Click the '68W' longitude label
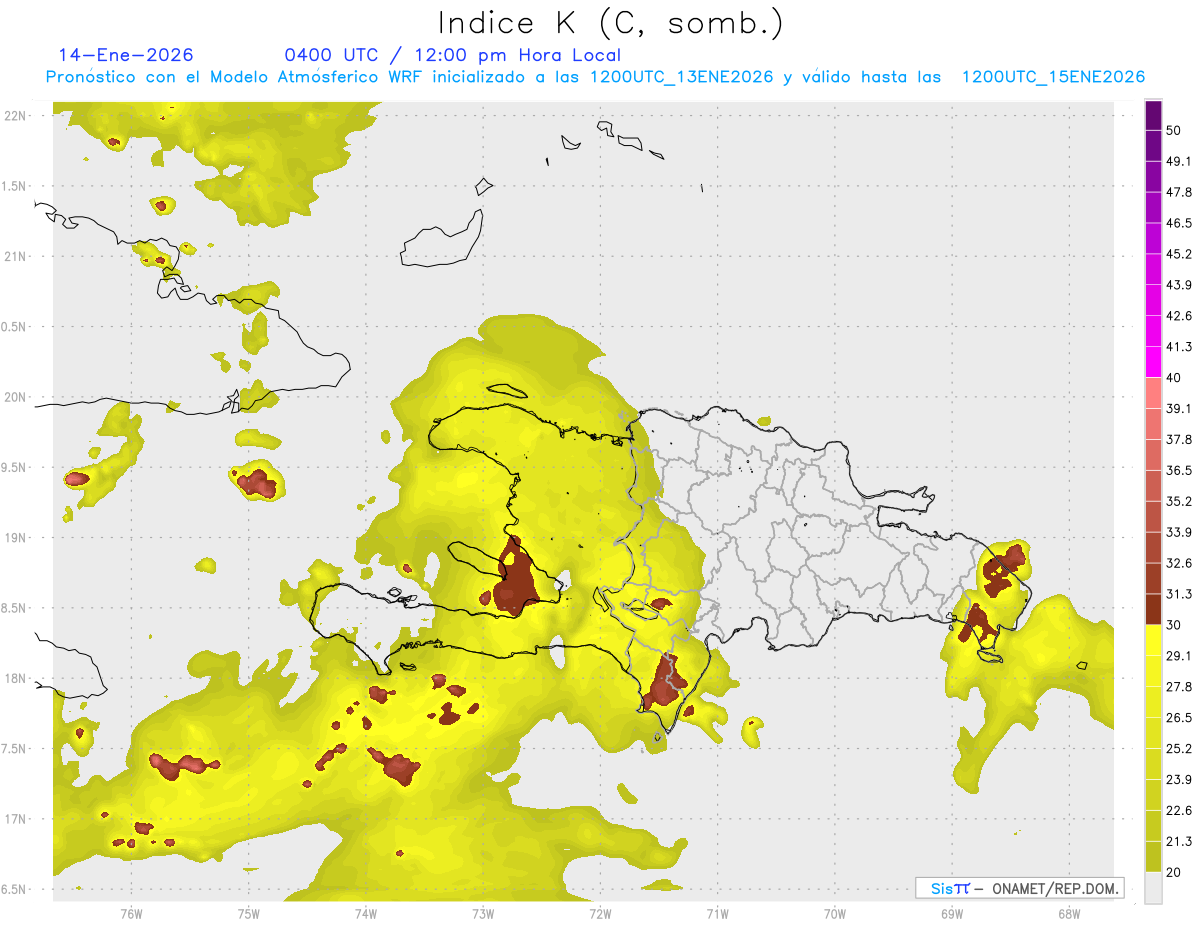This screenshot has height=927, width=1200. (1069, 914)
